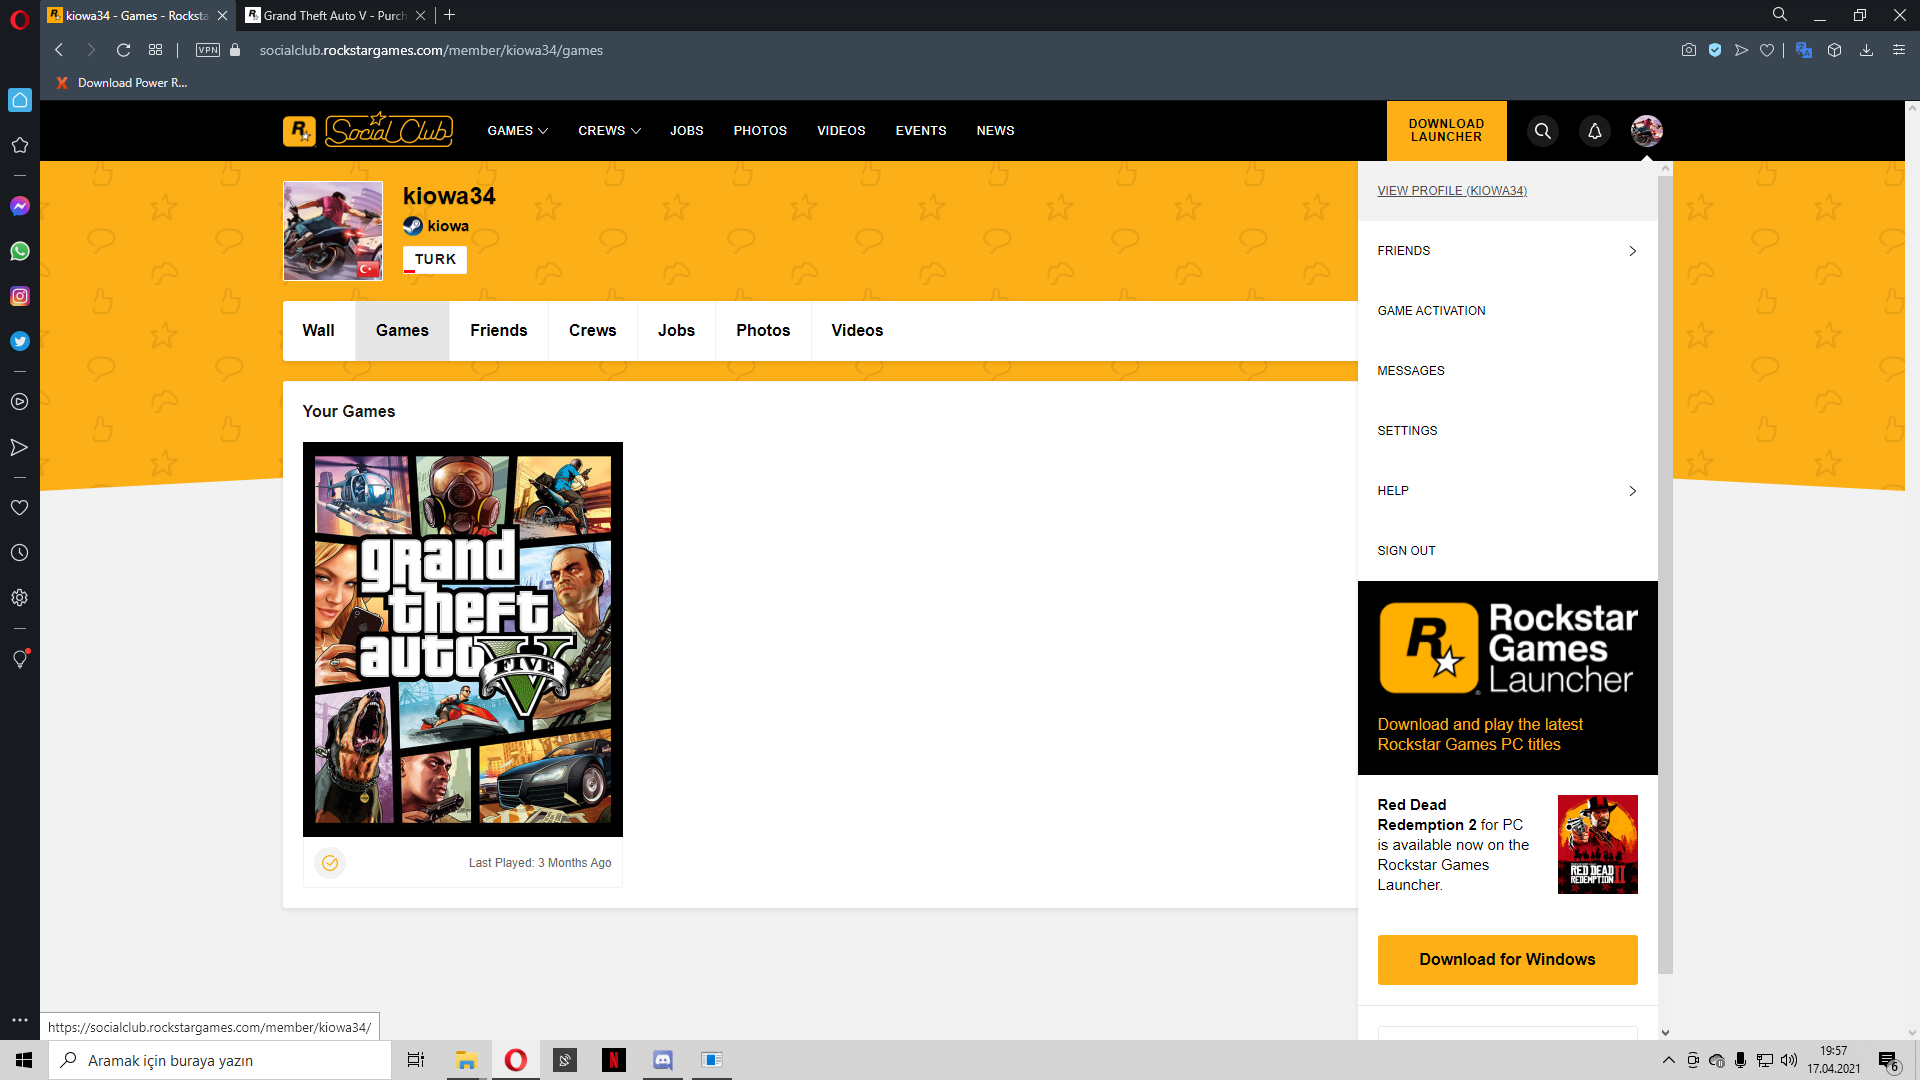1920x1080 pixels.
Task: Click the profile avatar in the header
Action: pyautogui.click(x=1646, y=131)
